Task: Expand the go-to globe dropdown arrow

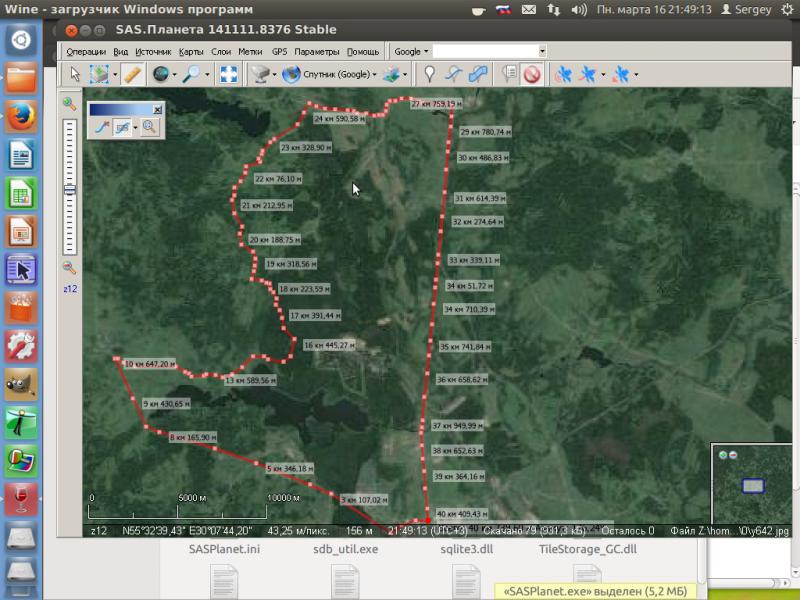Action: tap(174, 75)
